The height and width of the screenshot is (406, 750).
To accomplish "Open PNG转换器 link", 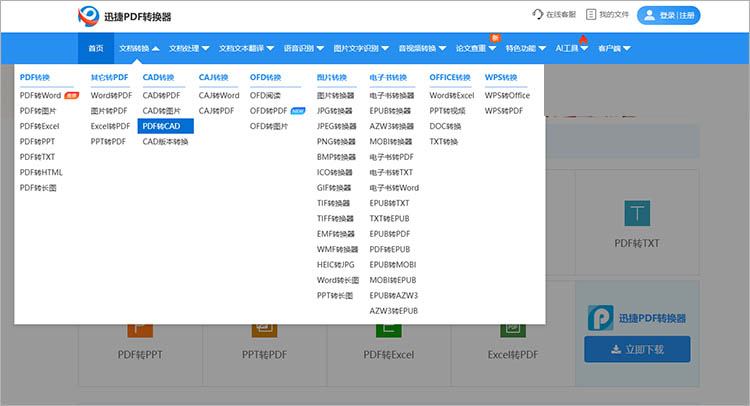I will 336,142.
